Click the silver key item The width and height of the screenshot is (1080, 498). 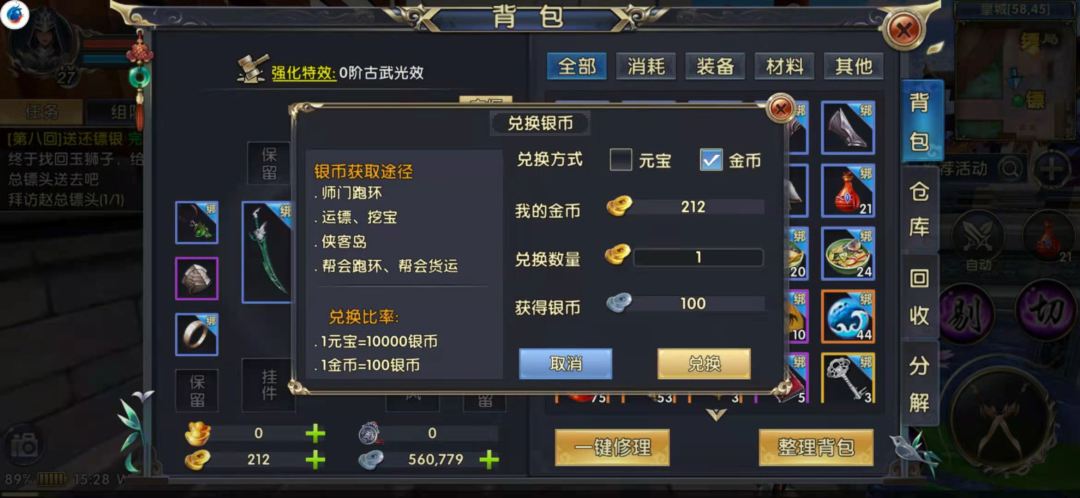tap(848, 377)
